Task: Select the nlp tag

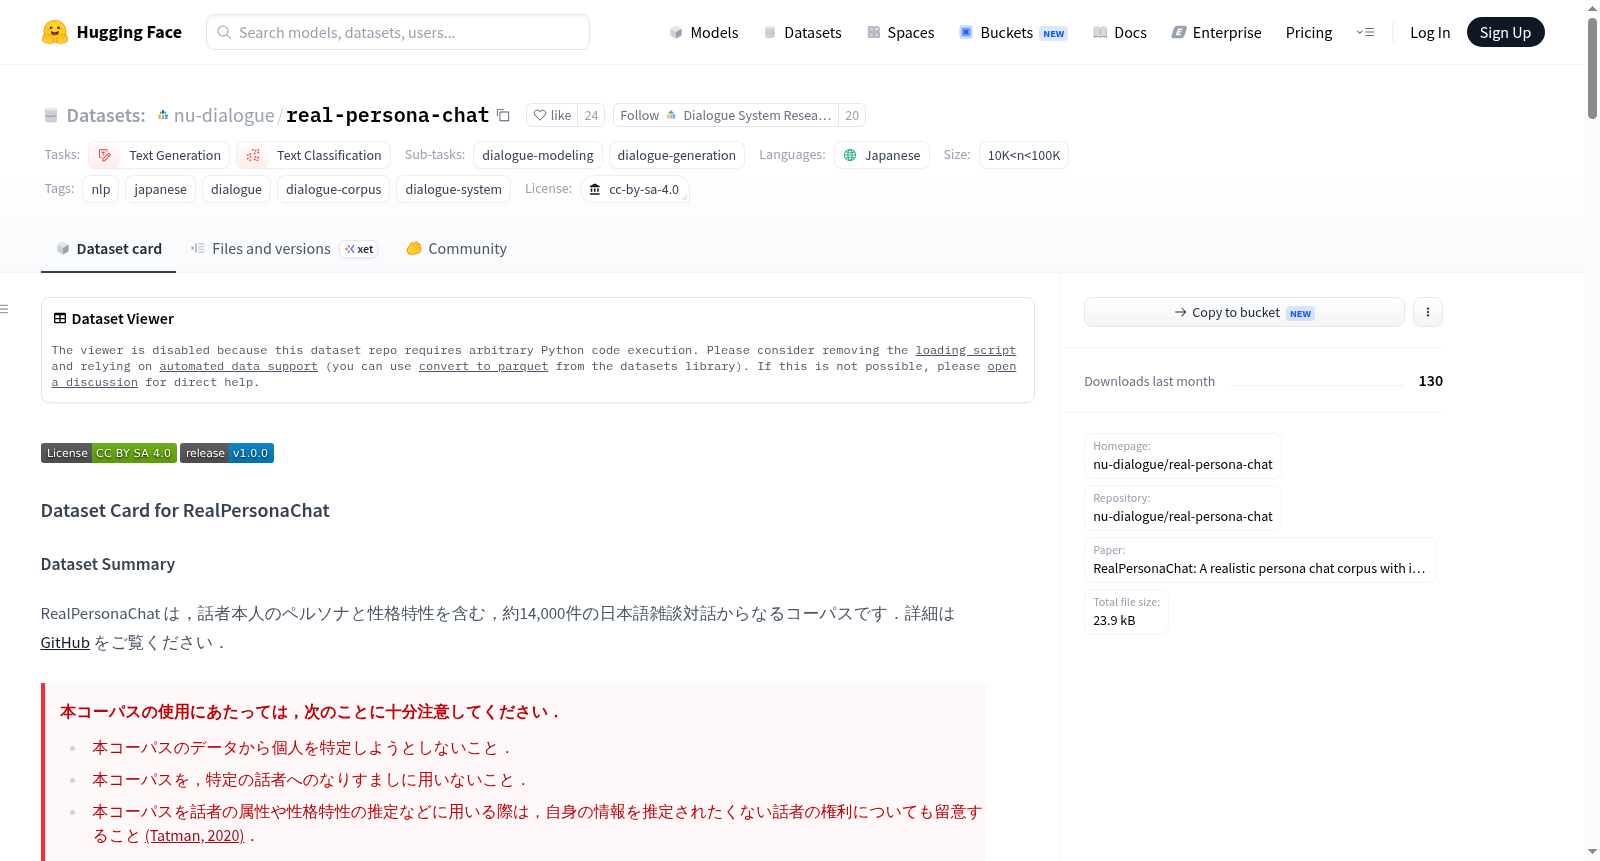Action: 101,189
